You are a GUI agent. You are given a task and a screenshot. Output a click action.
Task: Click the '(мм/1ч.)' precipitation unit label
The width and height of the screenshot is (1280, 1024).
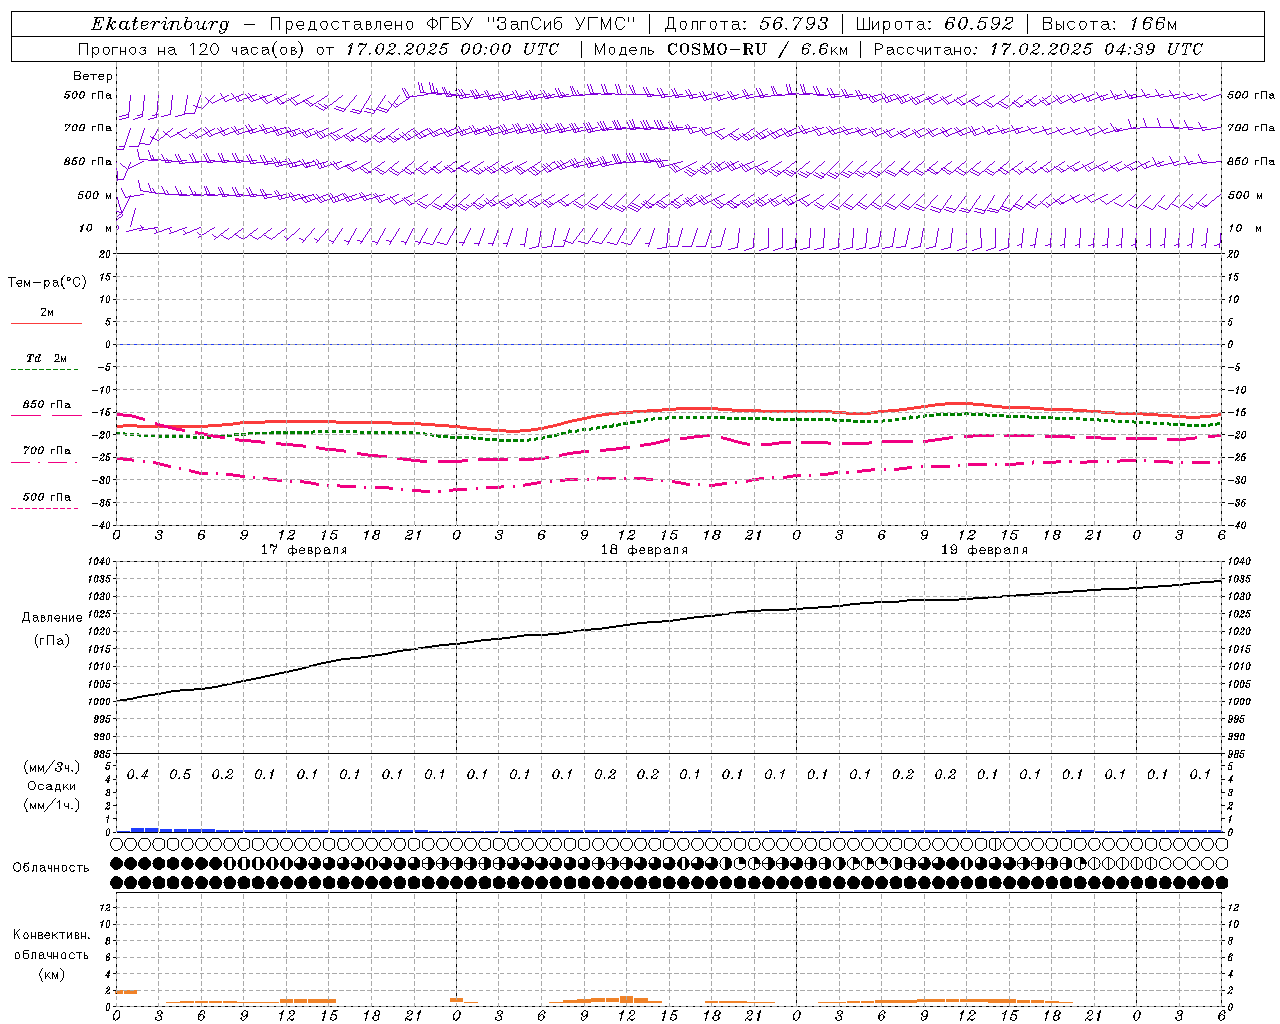[52, 805]
